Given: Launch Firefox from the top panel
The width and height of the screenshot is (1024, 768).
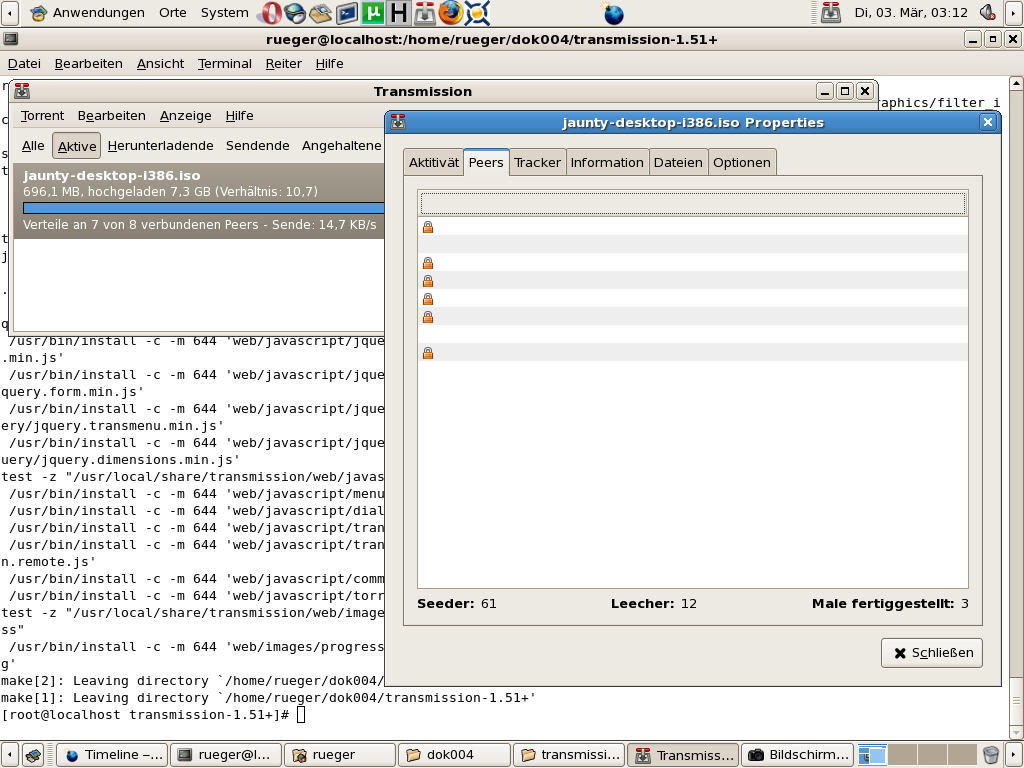Looking at the screenshot, I should (451, 12).
